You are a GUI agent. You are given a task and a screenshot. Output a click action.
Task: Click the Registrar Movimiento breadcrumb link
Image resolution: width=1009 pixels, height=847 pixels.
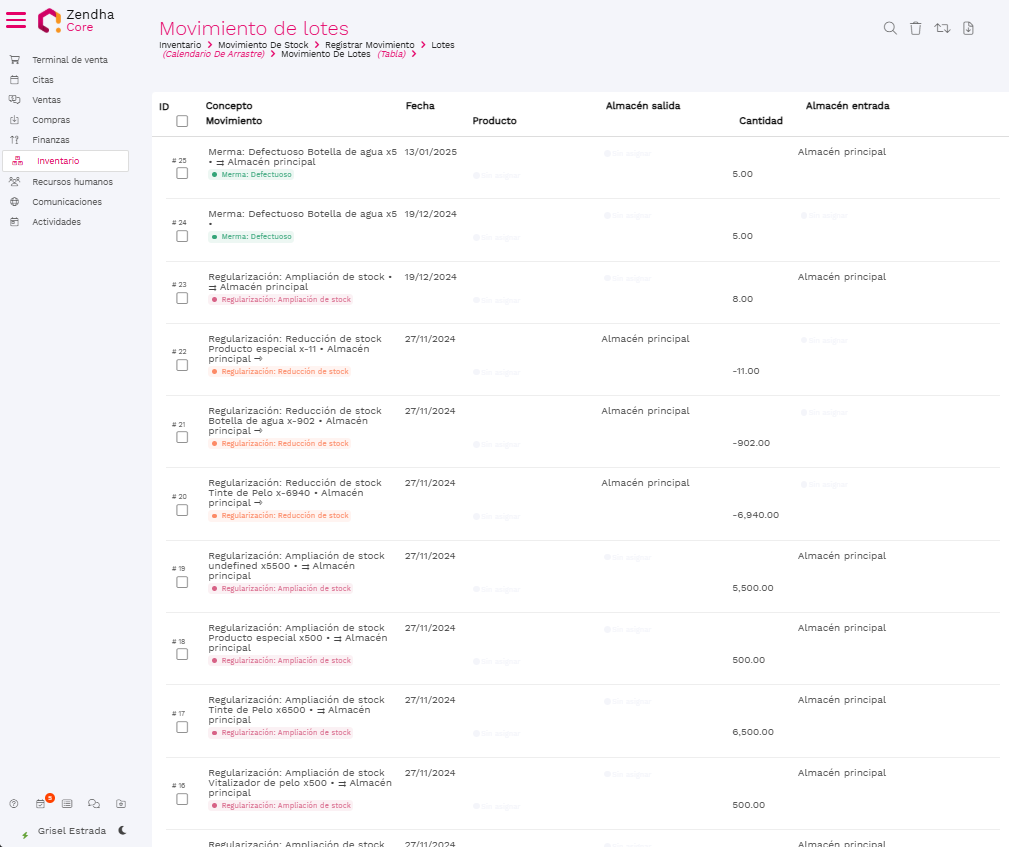click(369, 45)
